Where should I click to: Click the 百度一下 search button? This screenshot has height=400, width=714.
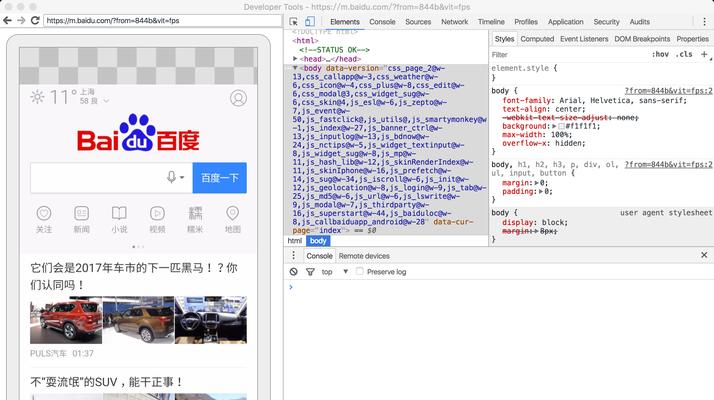coord(219,178)
